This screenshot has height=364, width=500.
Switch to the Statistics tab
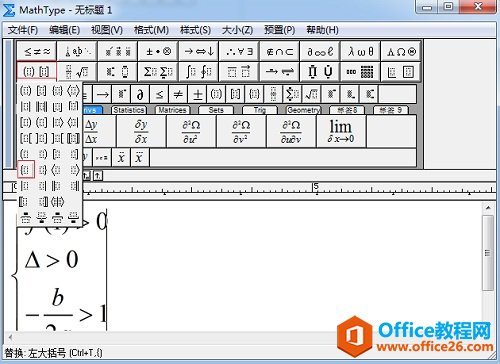coord(128,110)
